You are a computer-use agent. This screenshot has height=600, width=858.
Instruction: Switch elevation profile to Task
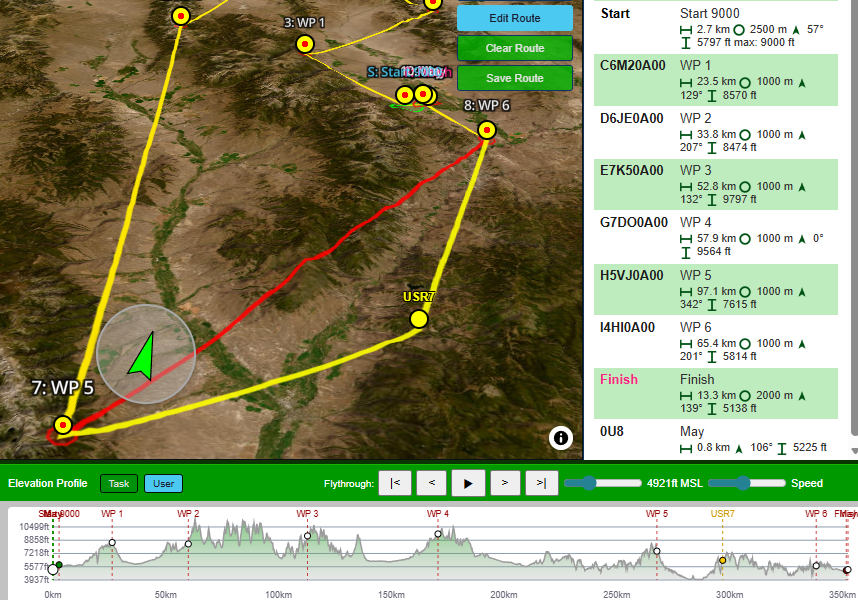tap(119, 484)
